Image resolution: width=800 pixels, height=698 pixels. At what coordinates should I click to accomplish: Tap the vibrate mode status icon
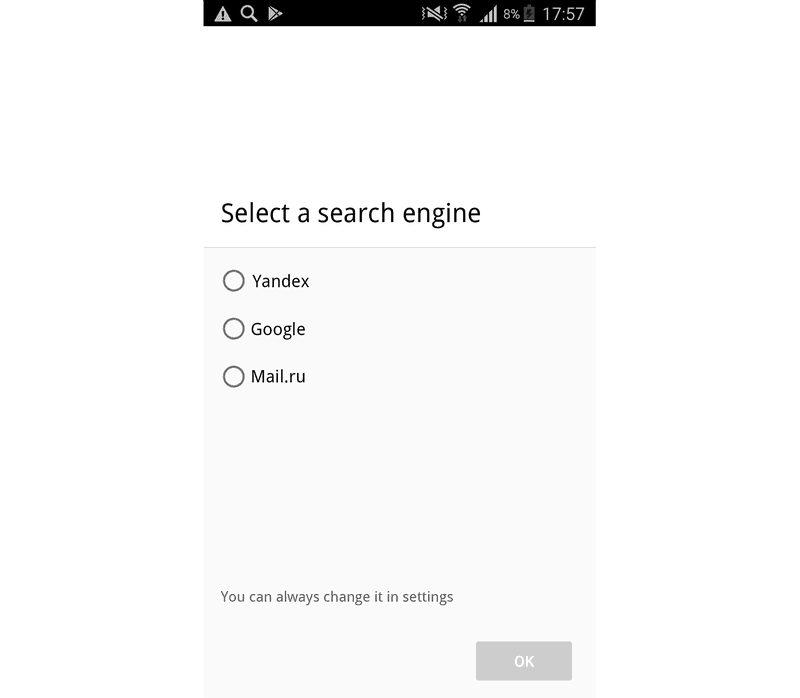434,13
